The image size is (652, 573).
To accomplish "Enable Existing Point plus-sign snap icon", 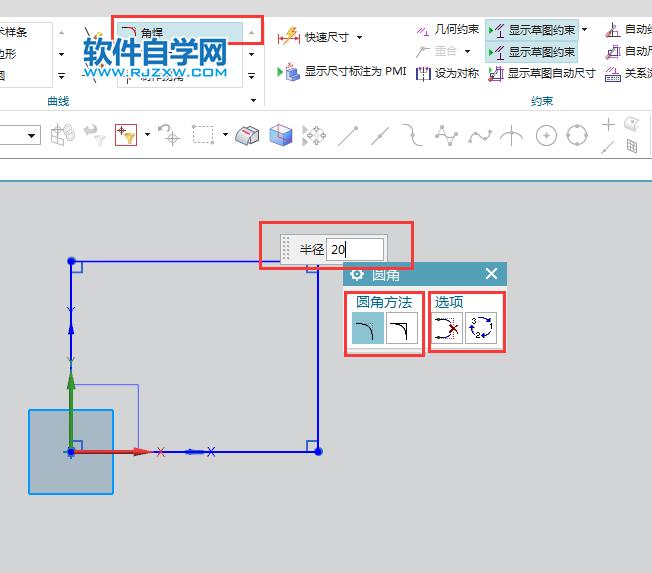I will [608, 124].
